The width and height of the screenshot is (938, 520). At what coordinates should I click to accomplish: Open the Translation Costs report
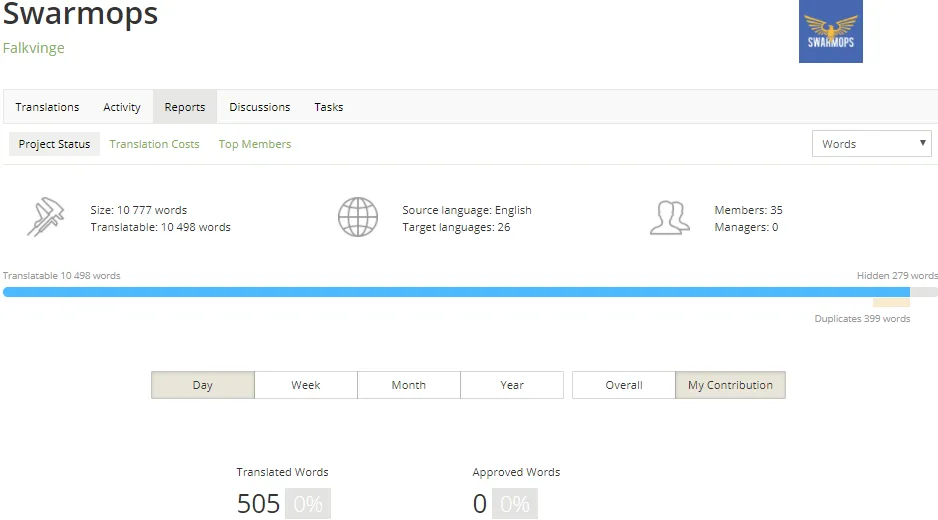[154, 144]
